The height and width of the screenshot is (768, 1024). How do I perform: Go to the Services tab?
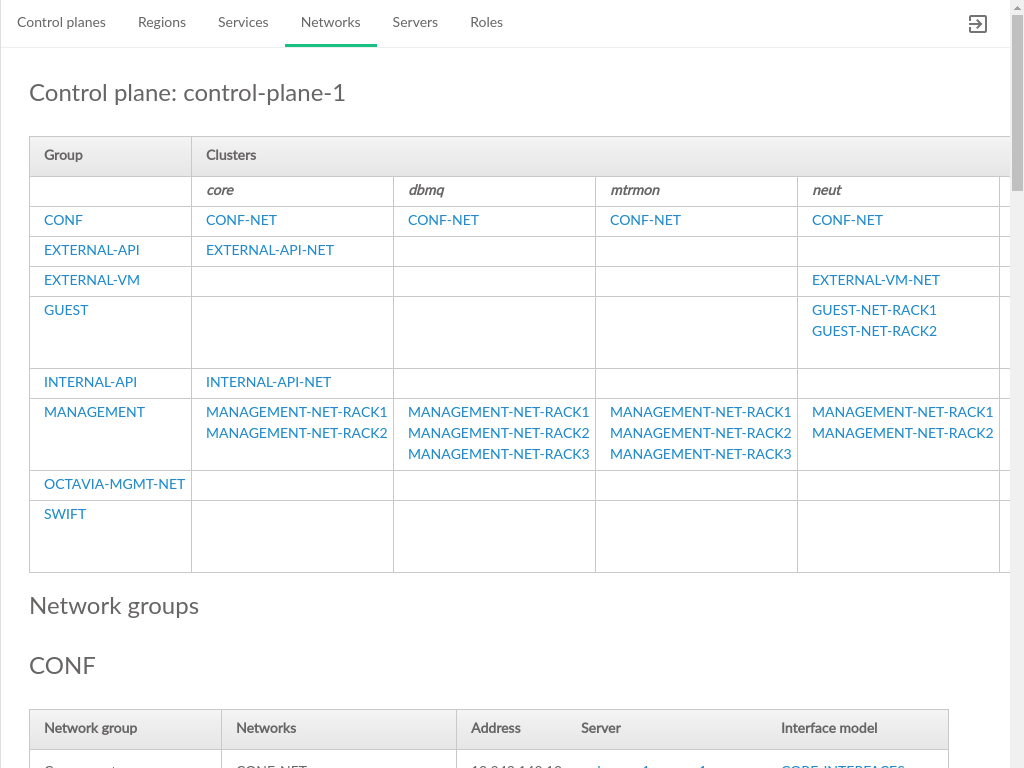coord(243,22)
